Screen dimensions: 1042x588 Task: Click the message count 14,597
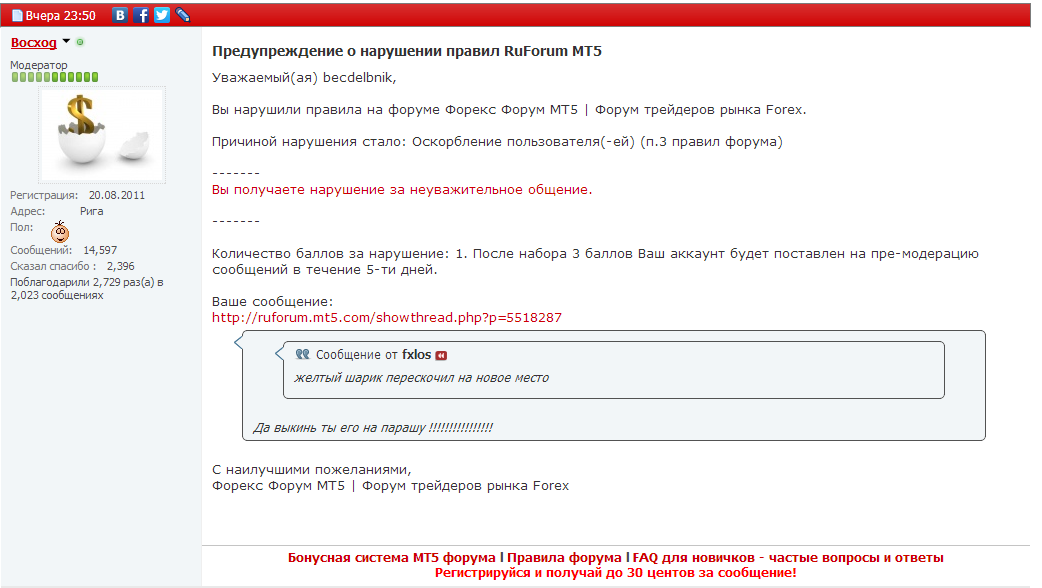(x=100, y=250)
